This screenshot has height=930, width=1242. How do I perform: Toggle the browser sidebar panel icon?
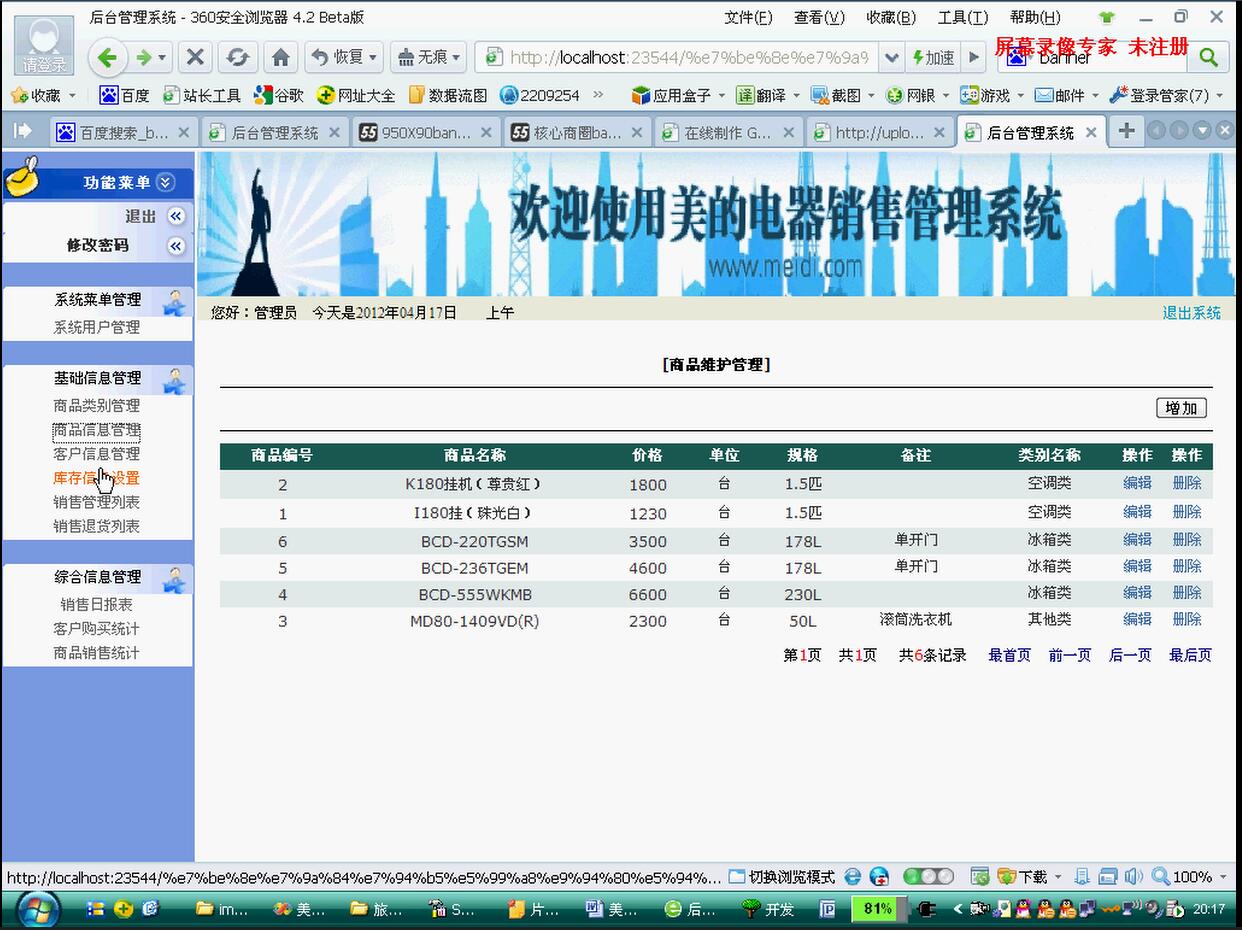click(x=22, y=132)
